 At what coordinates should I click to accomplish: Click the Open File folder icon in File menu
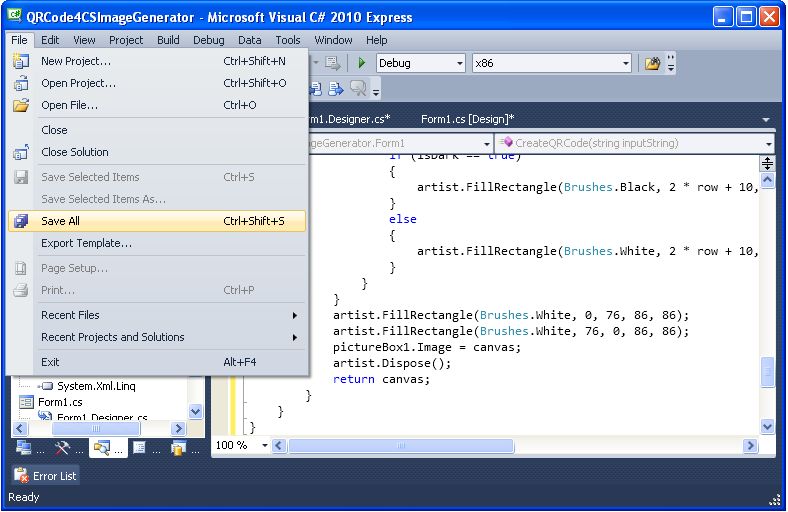(x=21, y=106)
